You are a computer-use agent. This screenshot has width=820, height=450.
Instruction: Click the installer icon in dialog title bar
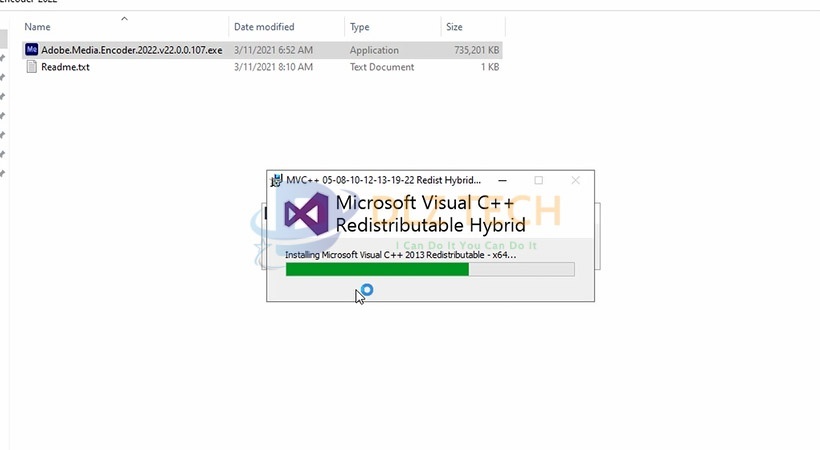(x=276, y=180)
